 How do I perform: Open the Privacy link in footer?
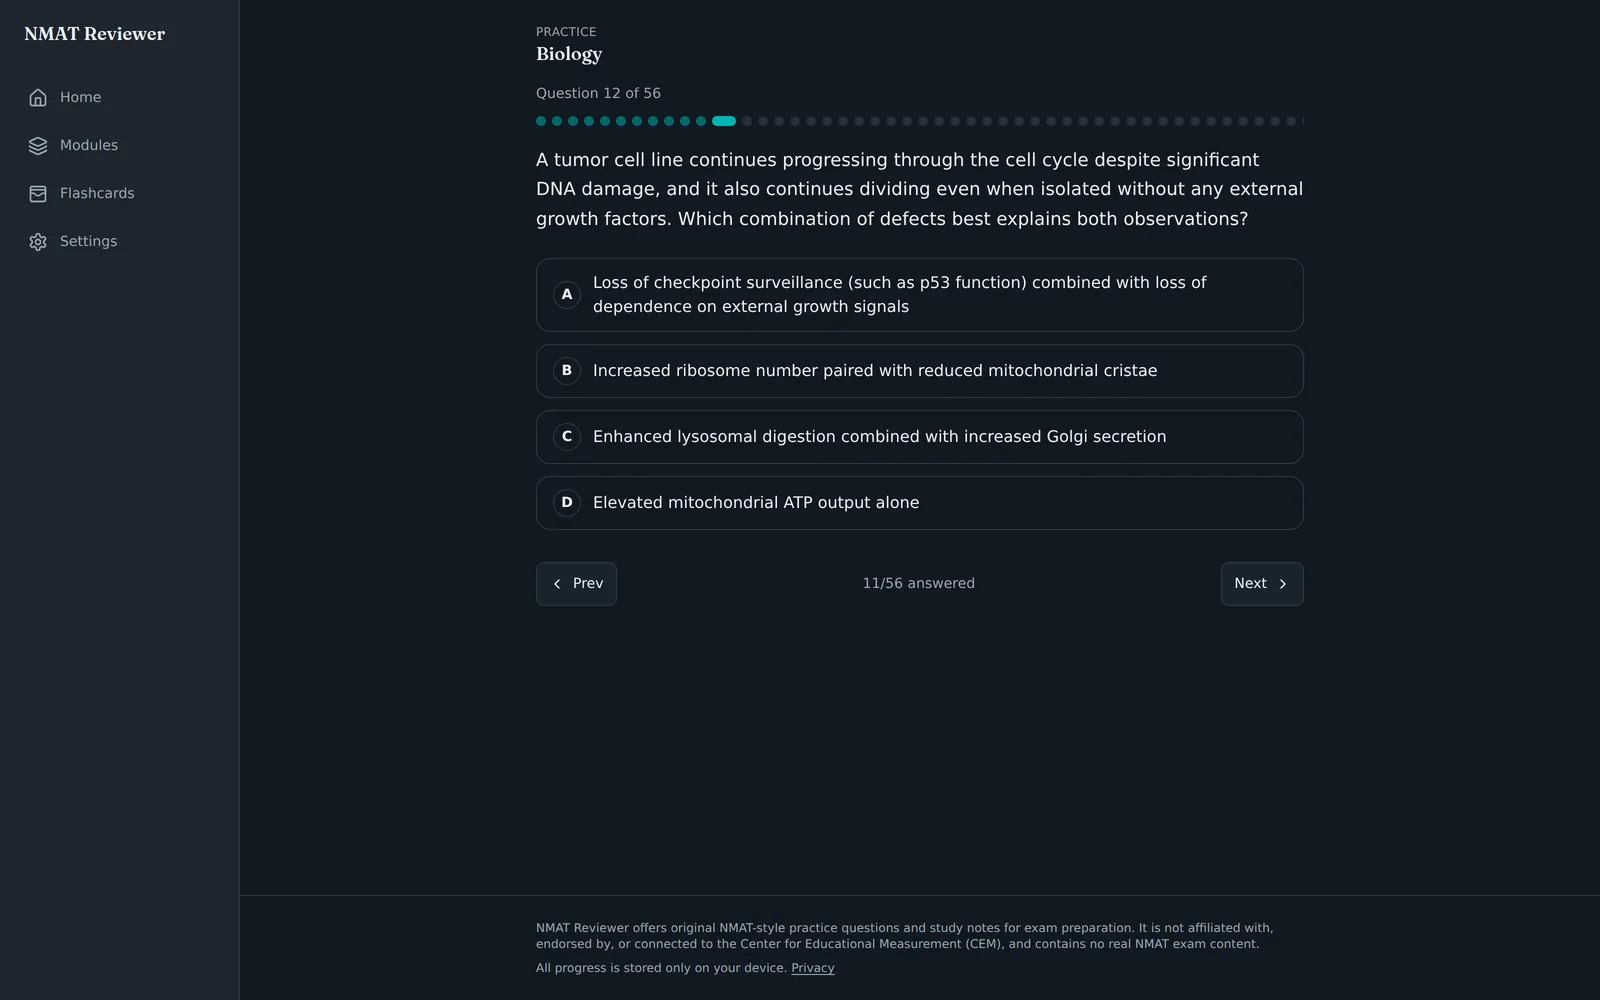pyautogui.click(x=812, y=968)
